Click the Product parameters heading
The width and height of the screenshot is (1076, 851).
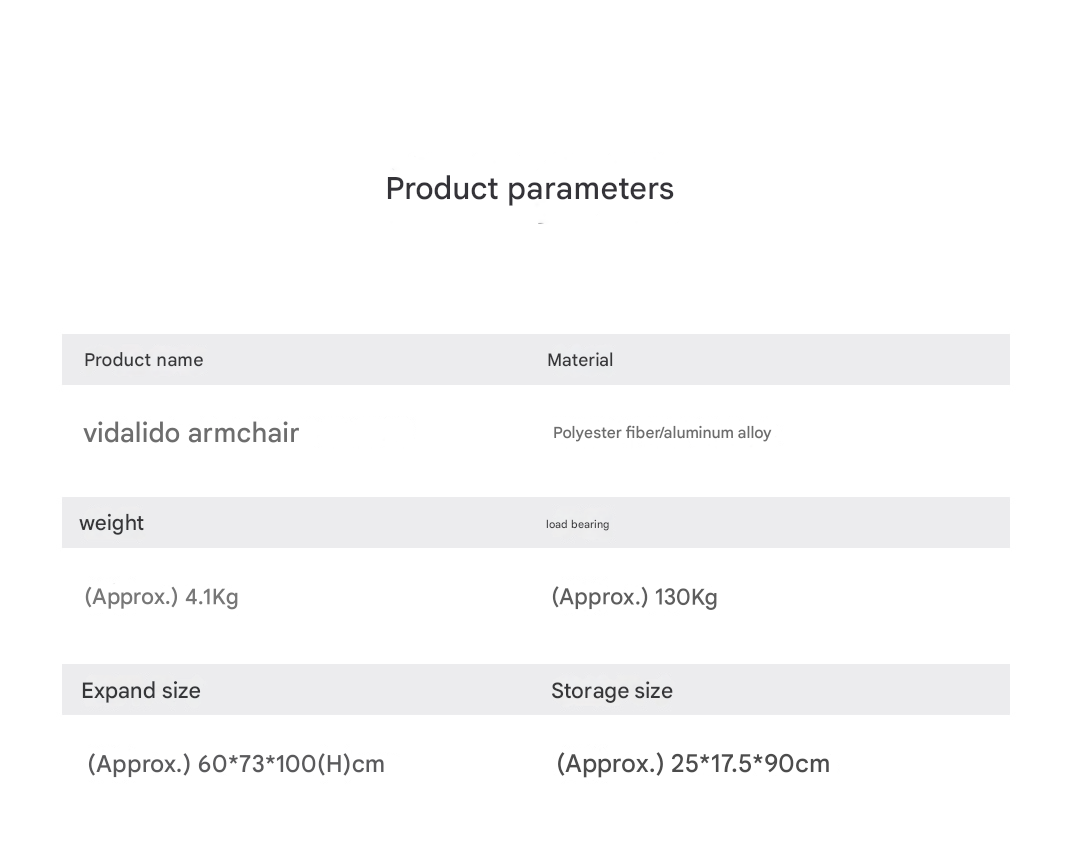pyautogui.click(x=530, y=189)
